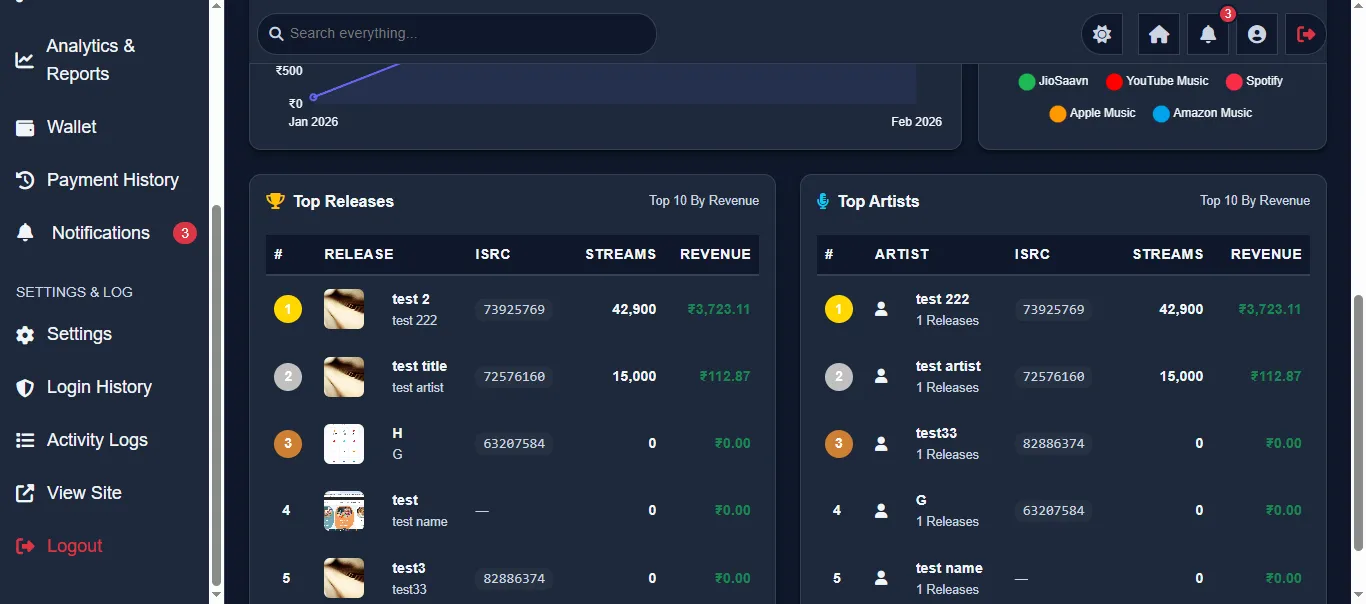
Task: Click ISRC 63207584 in Top Releases
Action: click(514, 443)
